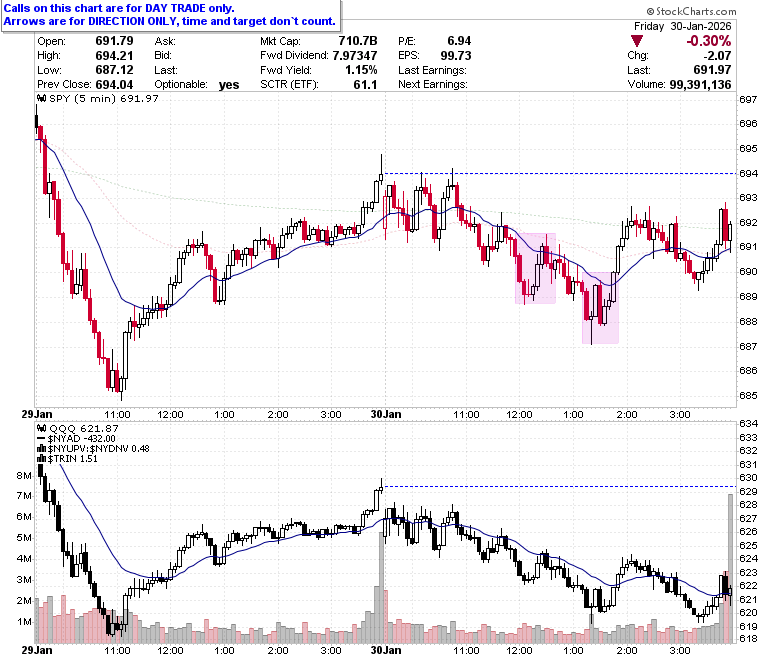The width and height of the screenshot is (780, 659).
Task: Click the StockCharts.com copyright logo
Action: 691,11
